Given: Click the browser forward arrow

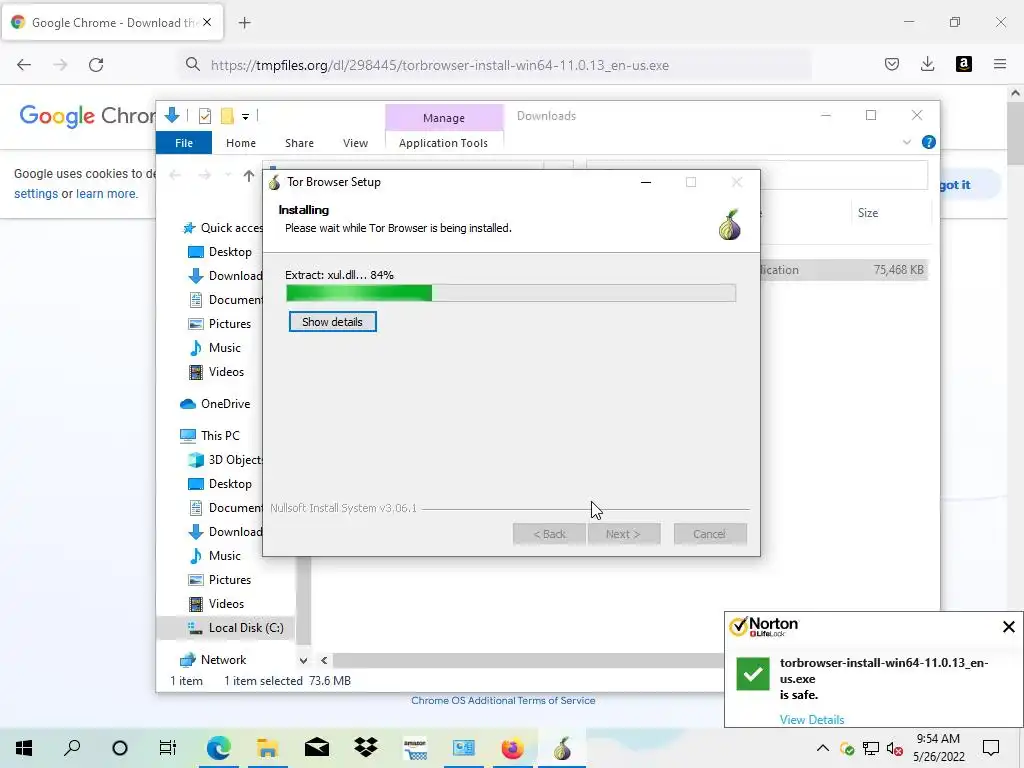Looking at the screenshot, I should point(60,65).
